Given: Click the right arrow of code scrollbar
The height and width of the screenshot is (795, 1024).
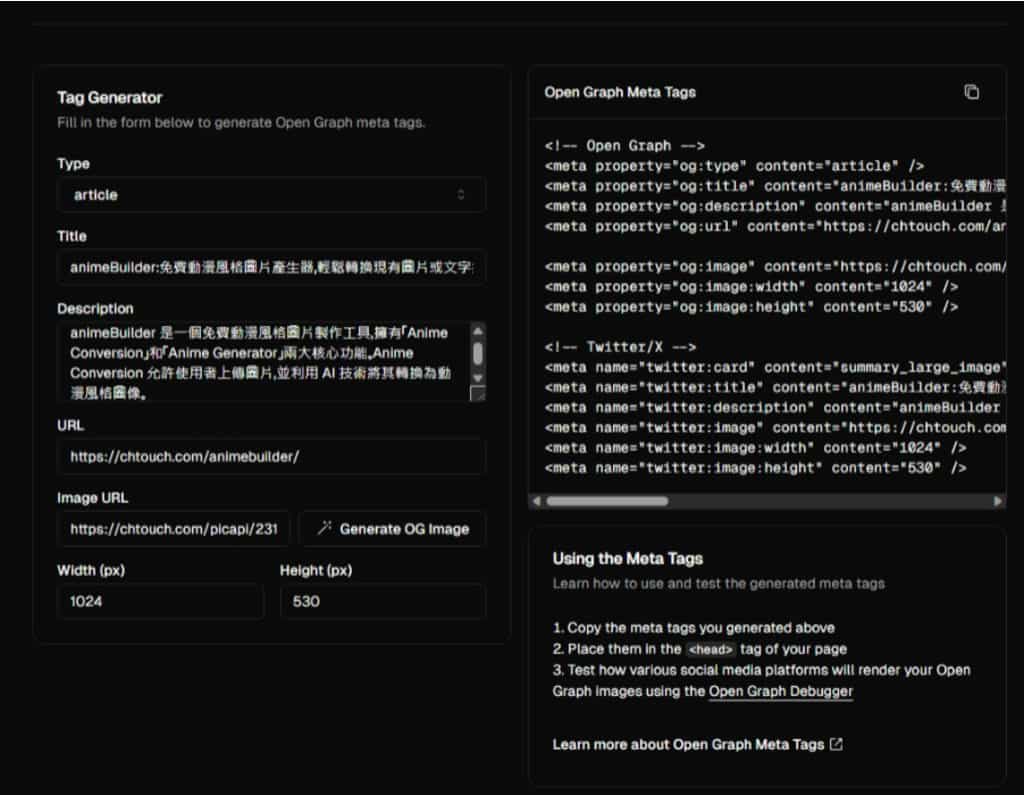Looking at the screenshot, I should tap(997, 501).
